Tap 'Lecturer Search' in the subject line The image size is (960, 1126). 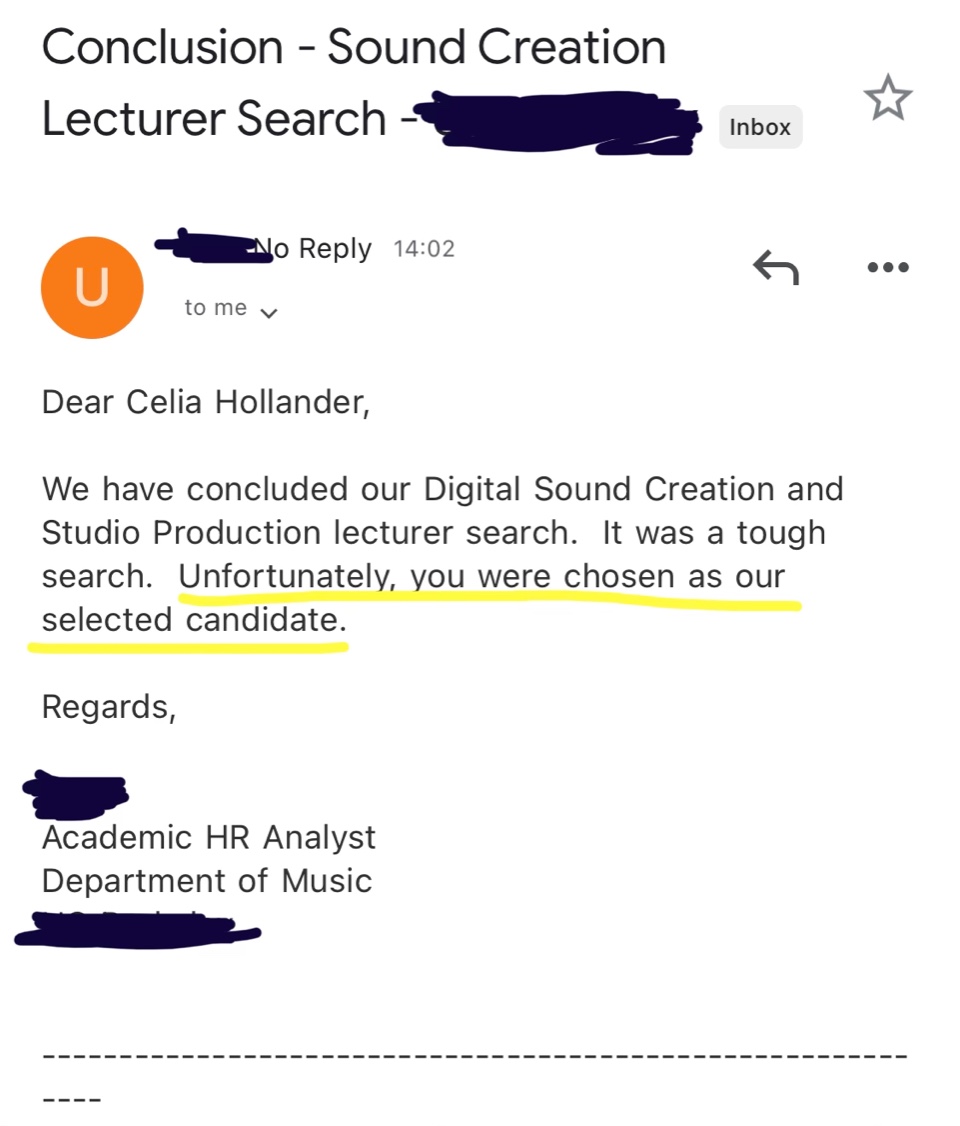tap(214, 118)
